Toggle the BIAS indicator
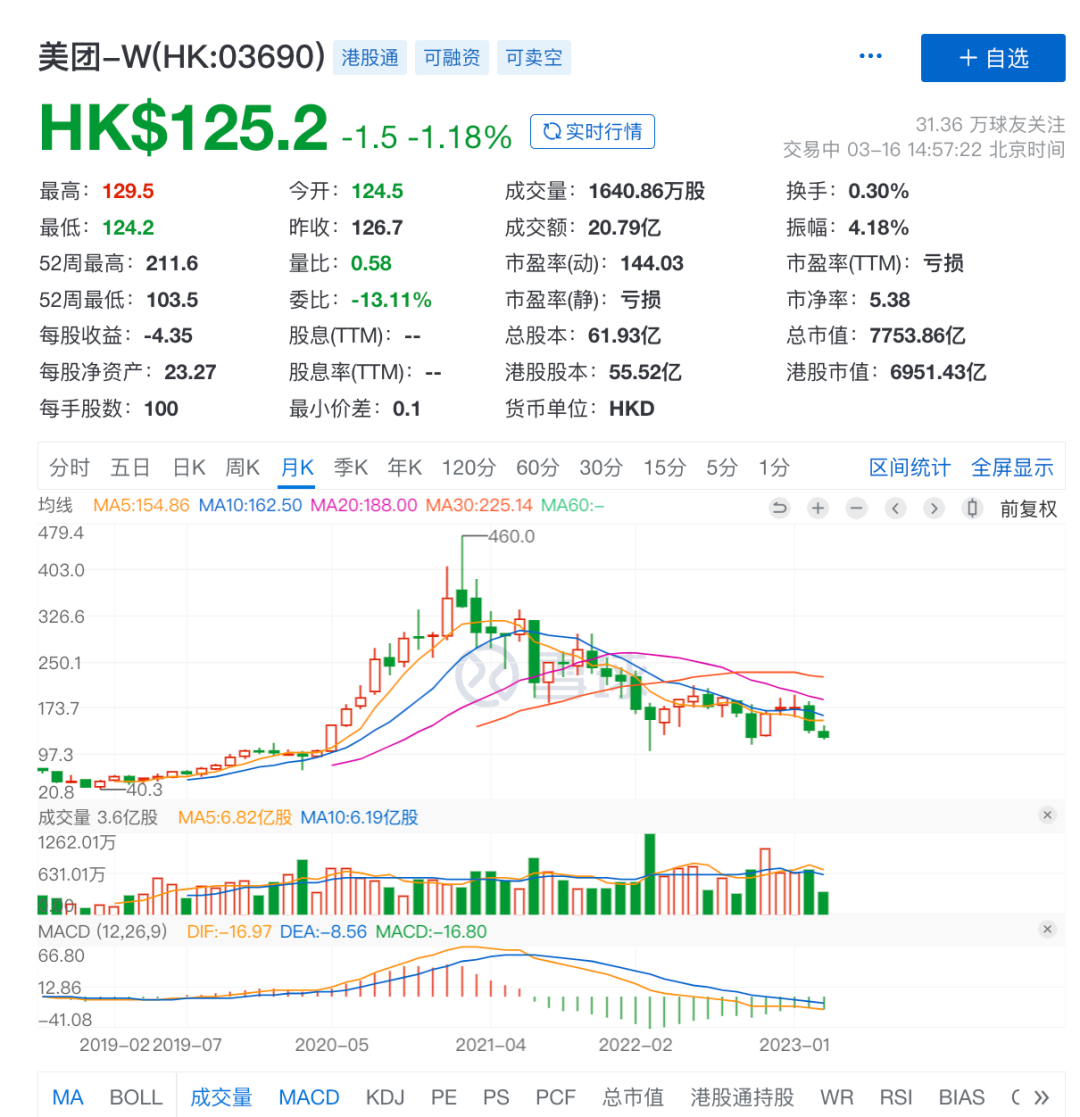 pyautogui.click(x=961, y=1097)
